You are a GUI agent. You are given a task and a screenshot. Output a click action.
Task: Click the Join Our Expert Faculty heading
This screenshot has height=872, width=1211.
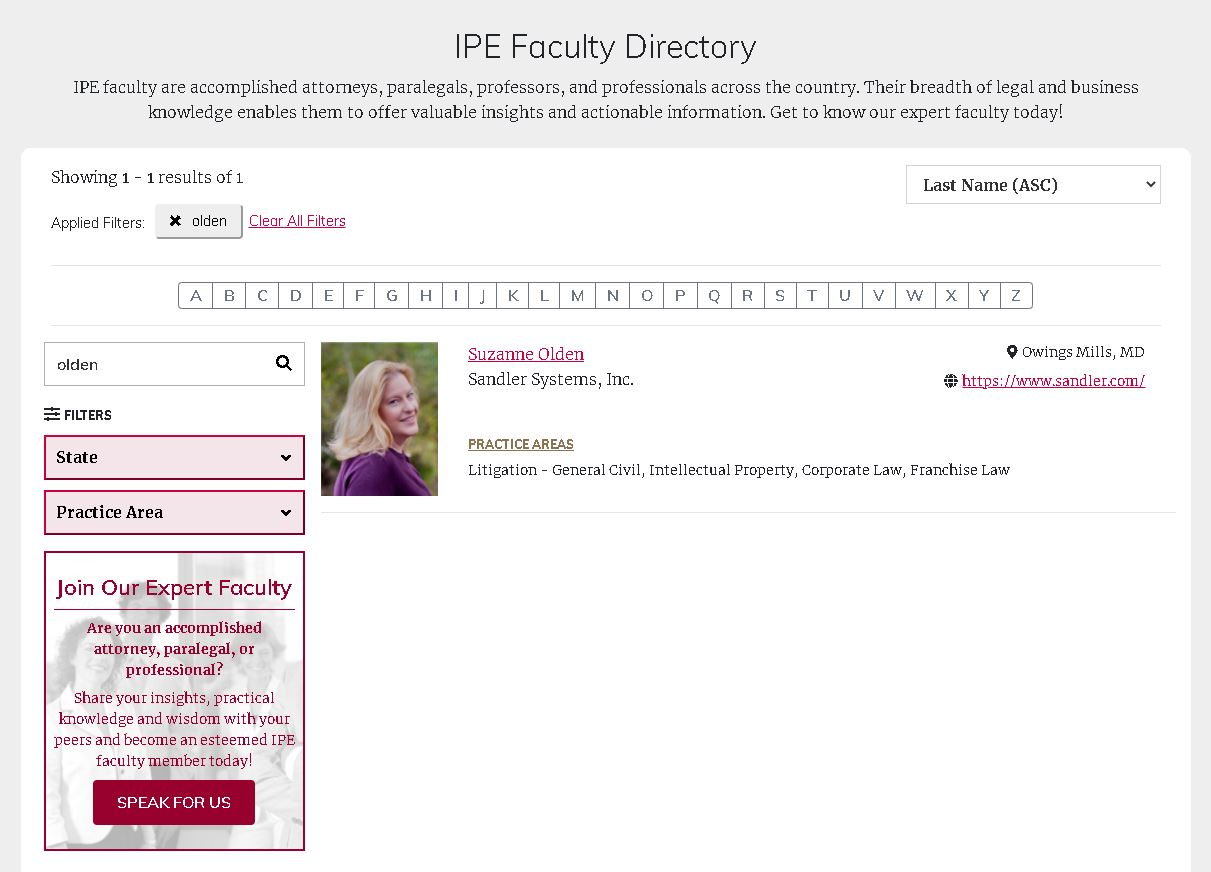(174, 587)
